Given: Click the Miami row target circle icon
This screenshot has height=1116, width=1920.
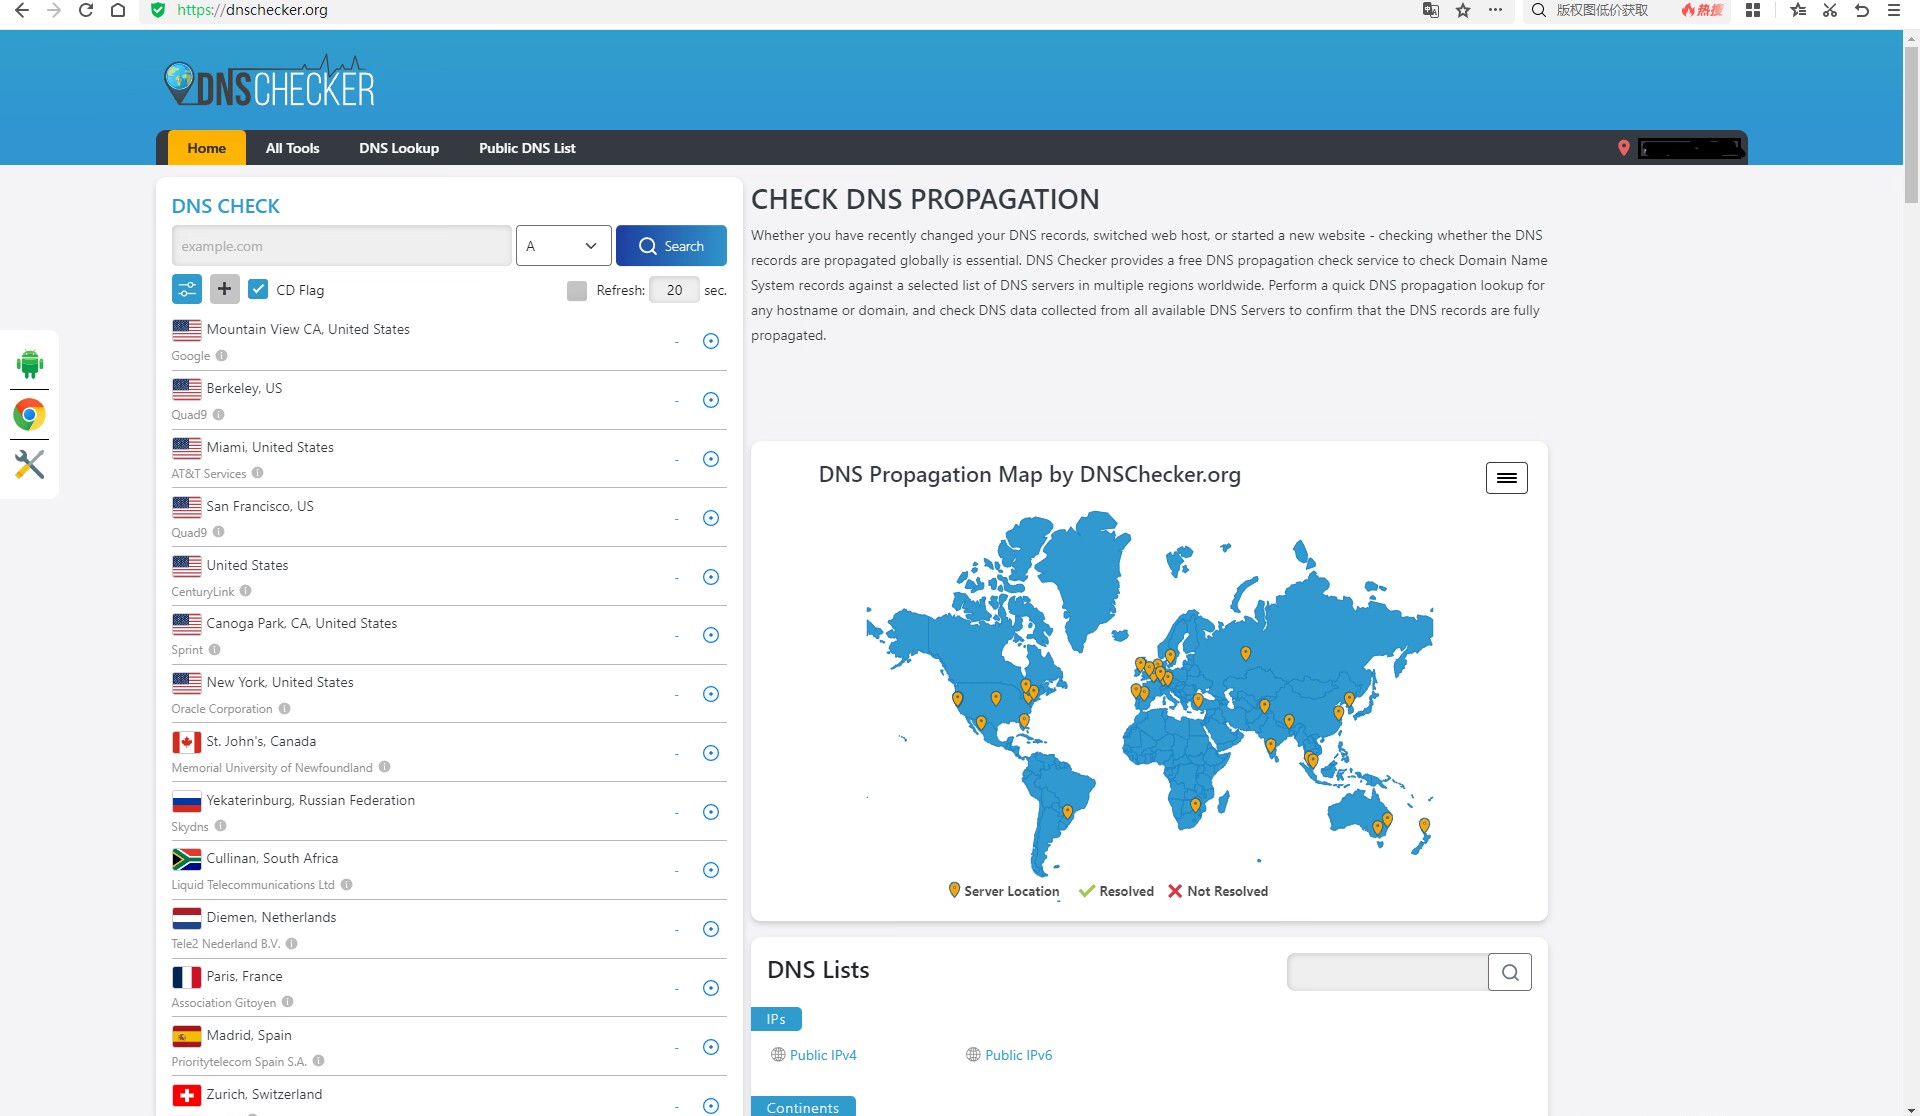Looking at the screenshot, I should [711, 459].
